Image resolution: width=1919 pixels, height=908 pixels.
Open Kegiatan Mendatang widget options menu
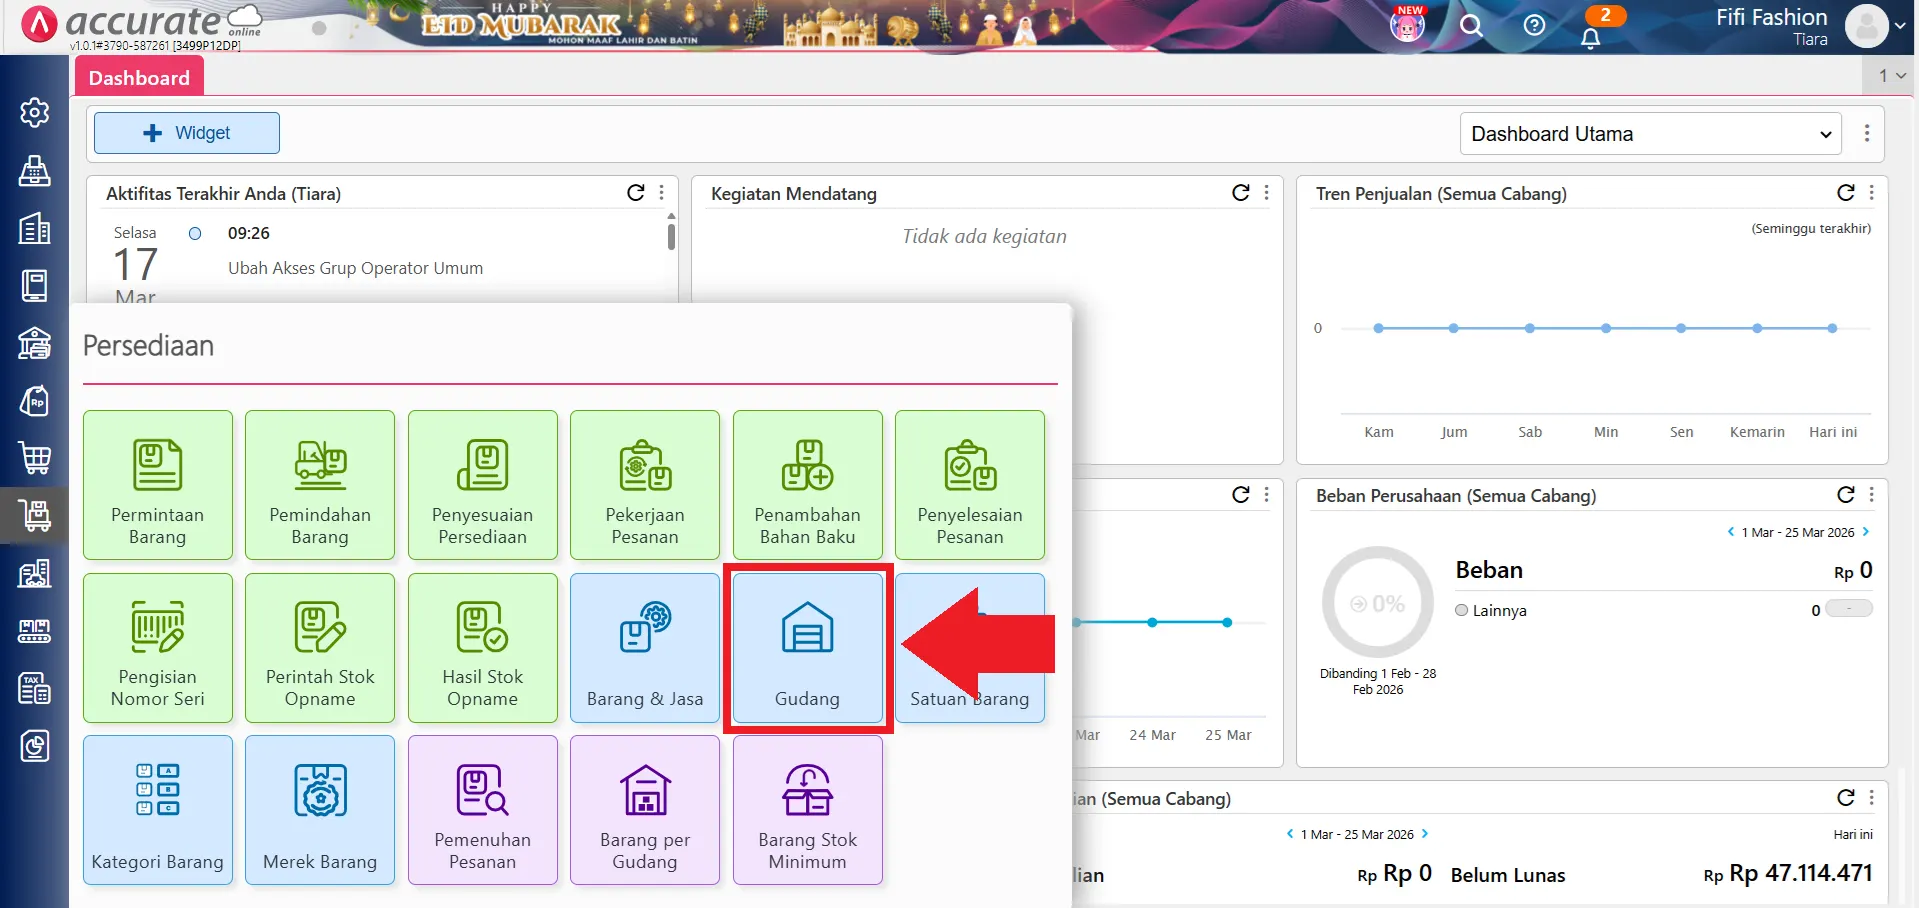pos(1267,193)
